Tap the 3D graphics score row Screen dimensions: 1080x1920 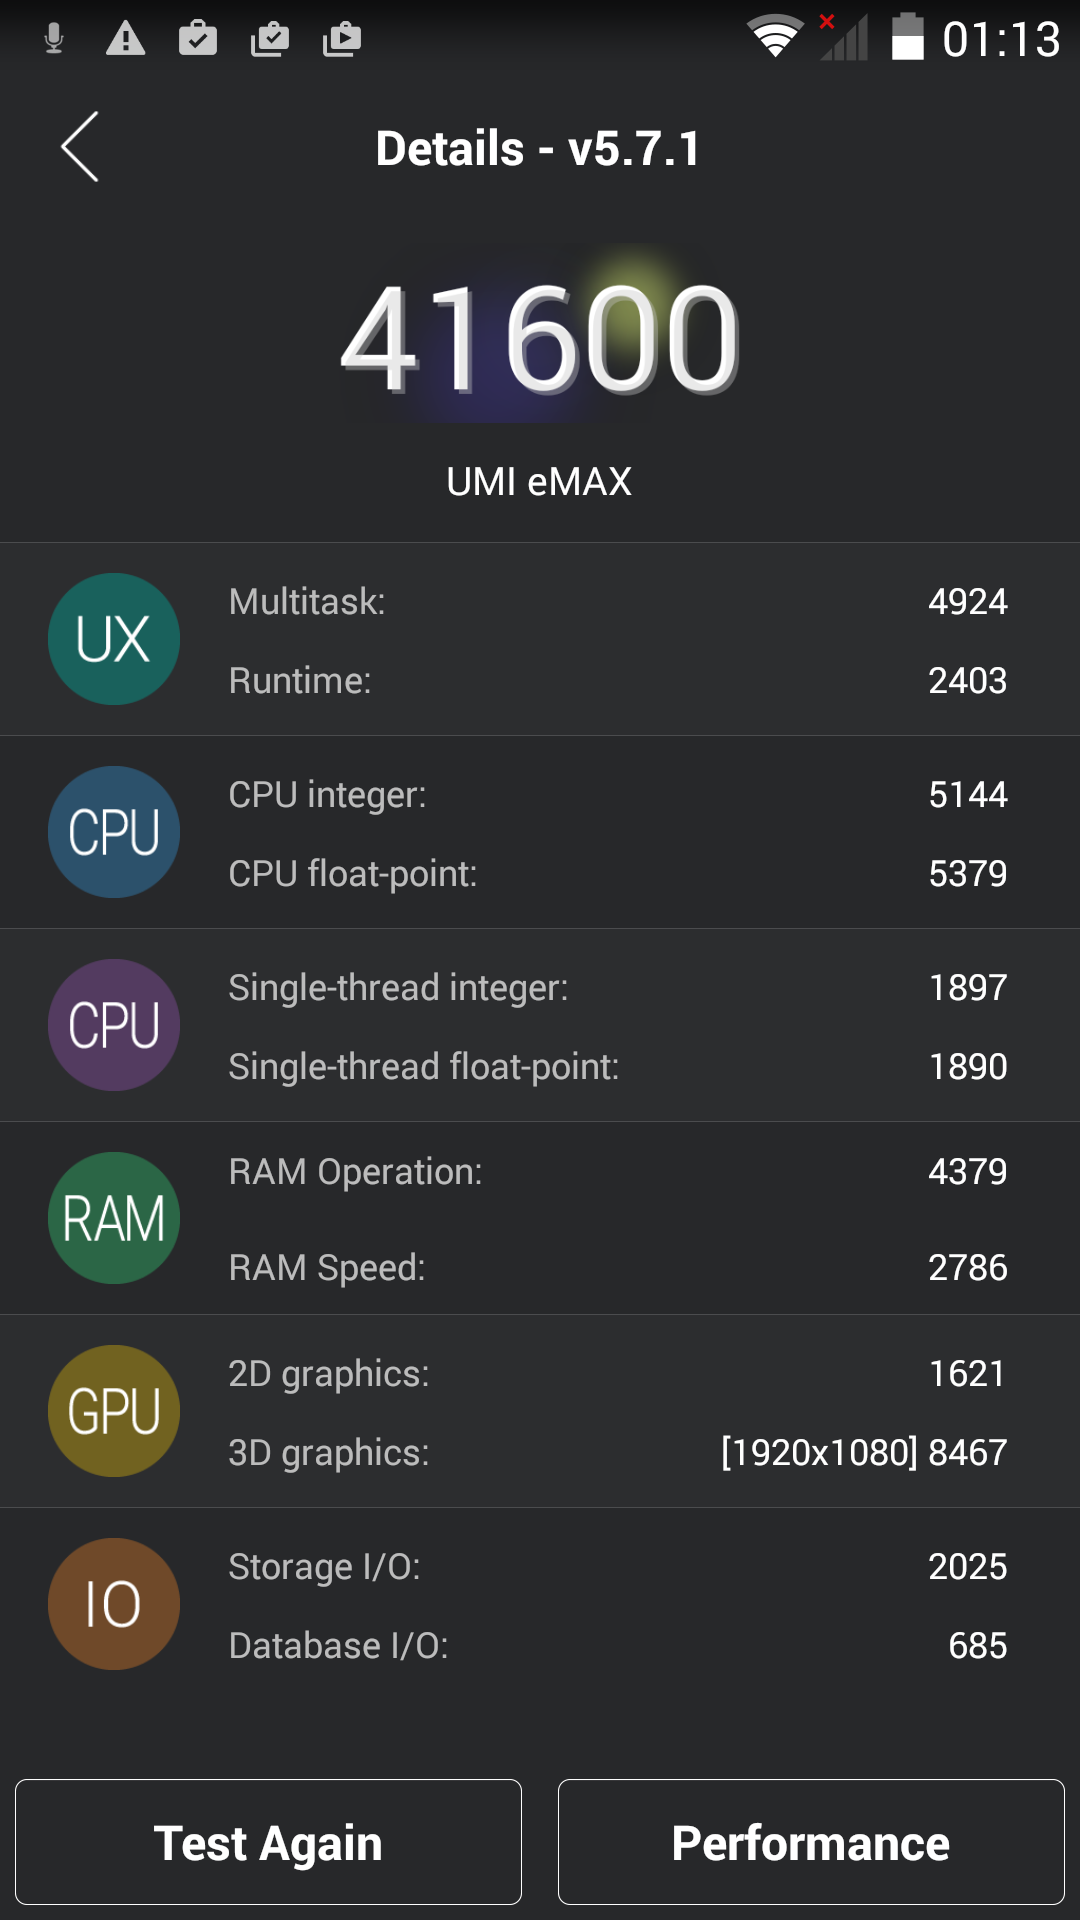point(617,1452)
